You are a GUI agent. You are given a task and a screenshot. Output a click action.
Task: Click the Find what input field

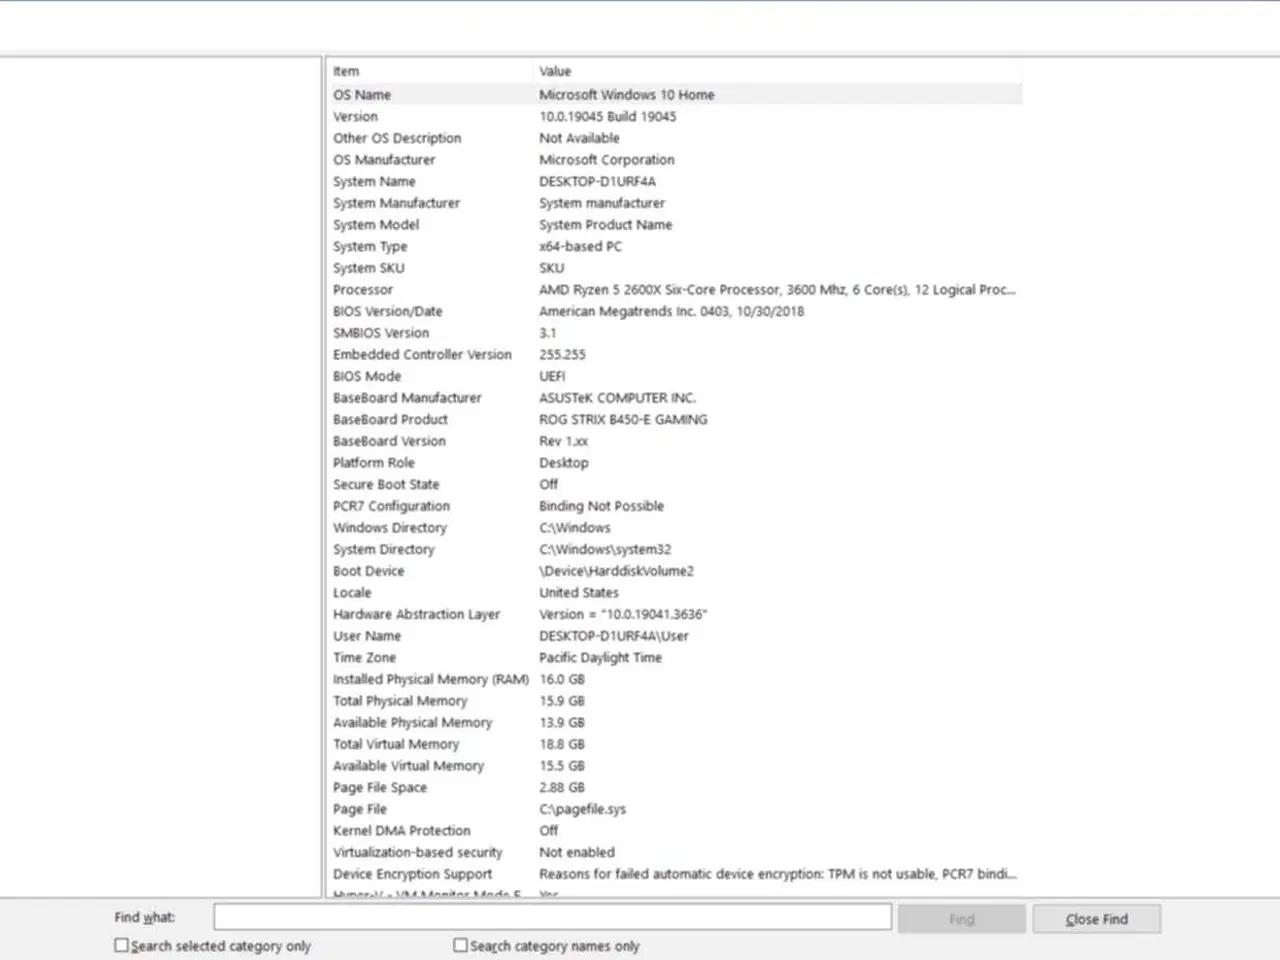coord(553,916)
